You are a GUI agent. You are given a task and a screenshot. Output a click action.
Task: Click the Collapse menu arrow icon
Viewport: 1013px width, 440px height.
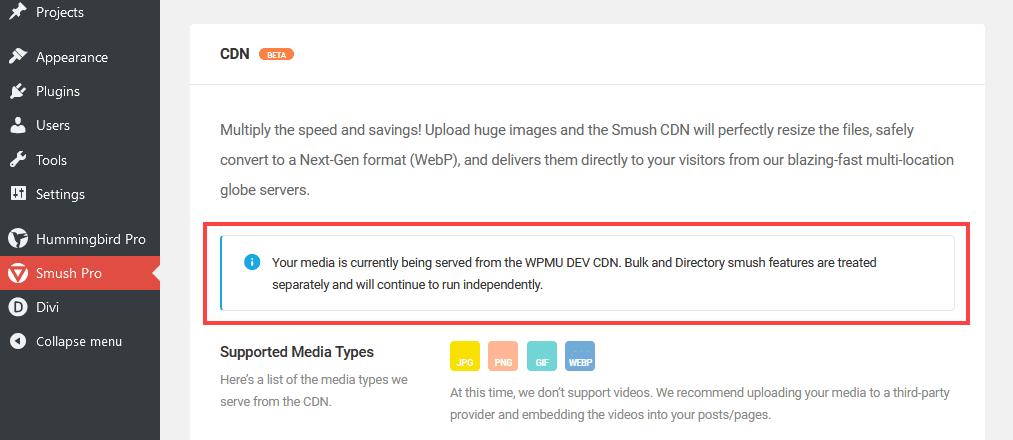17,341
